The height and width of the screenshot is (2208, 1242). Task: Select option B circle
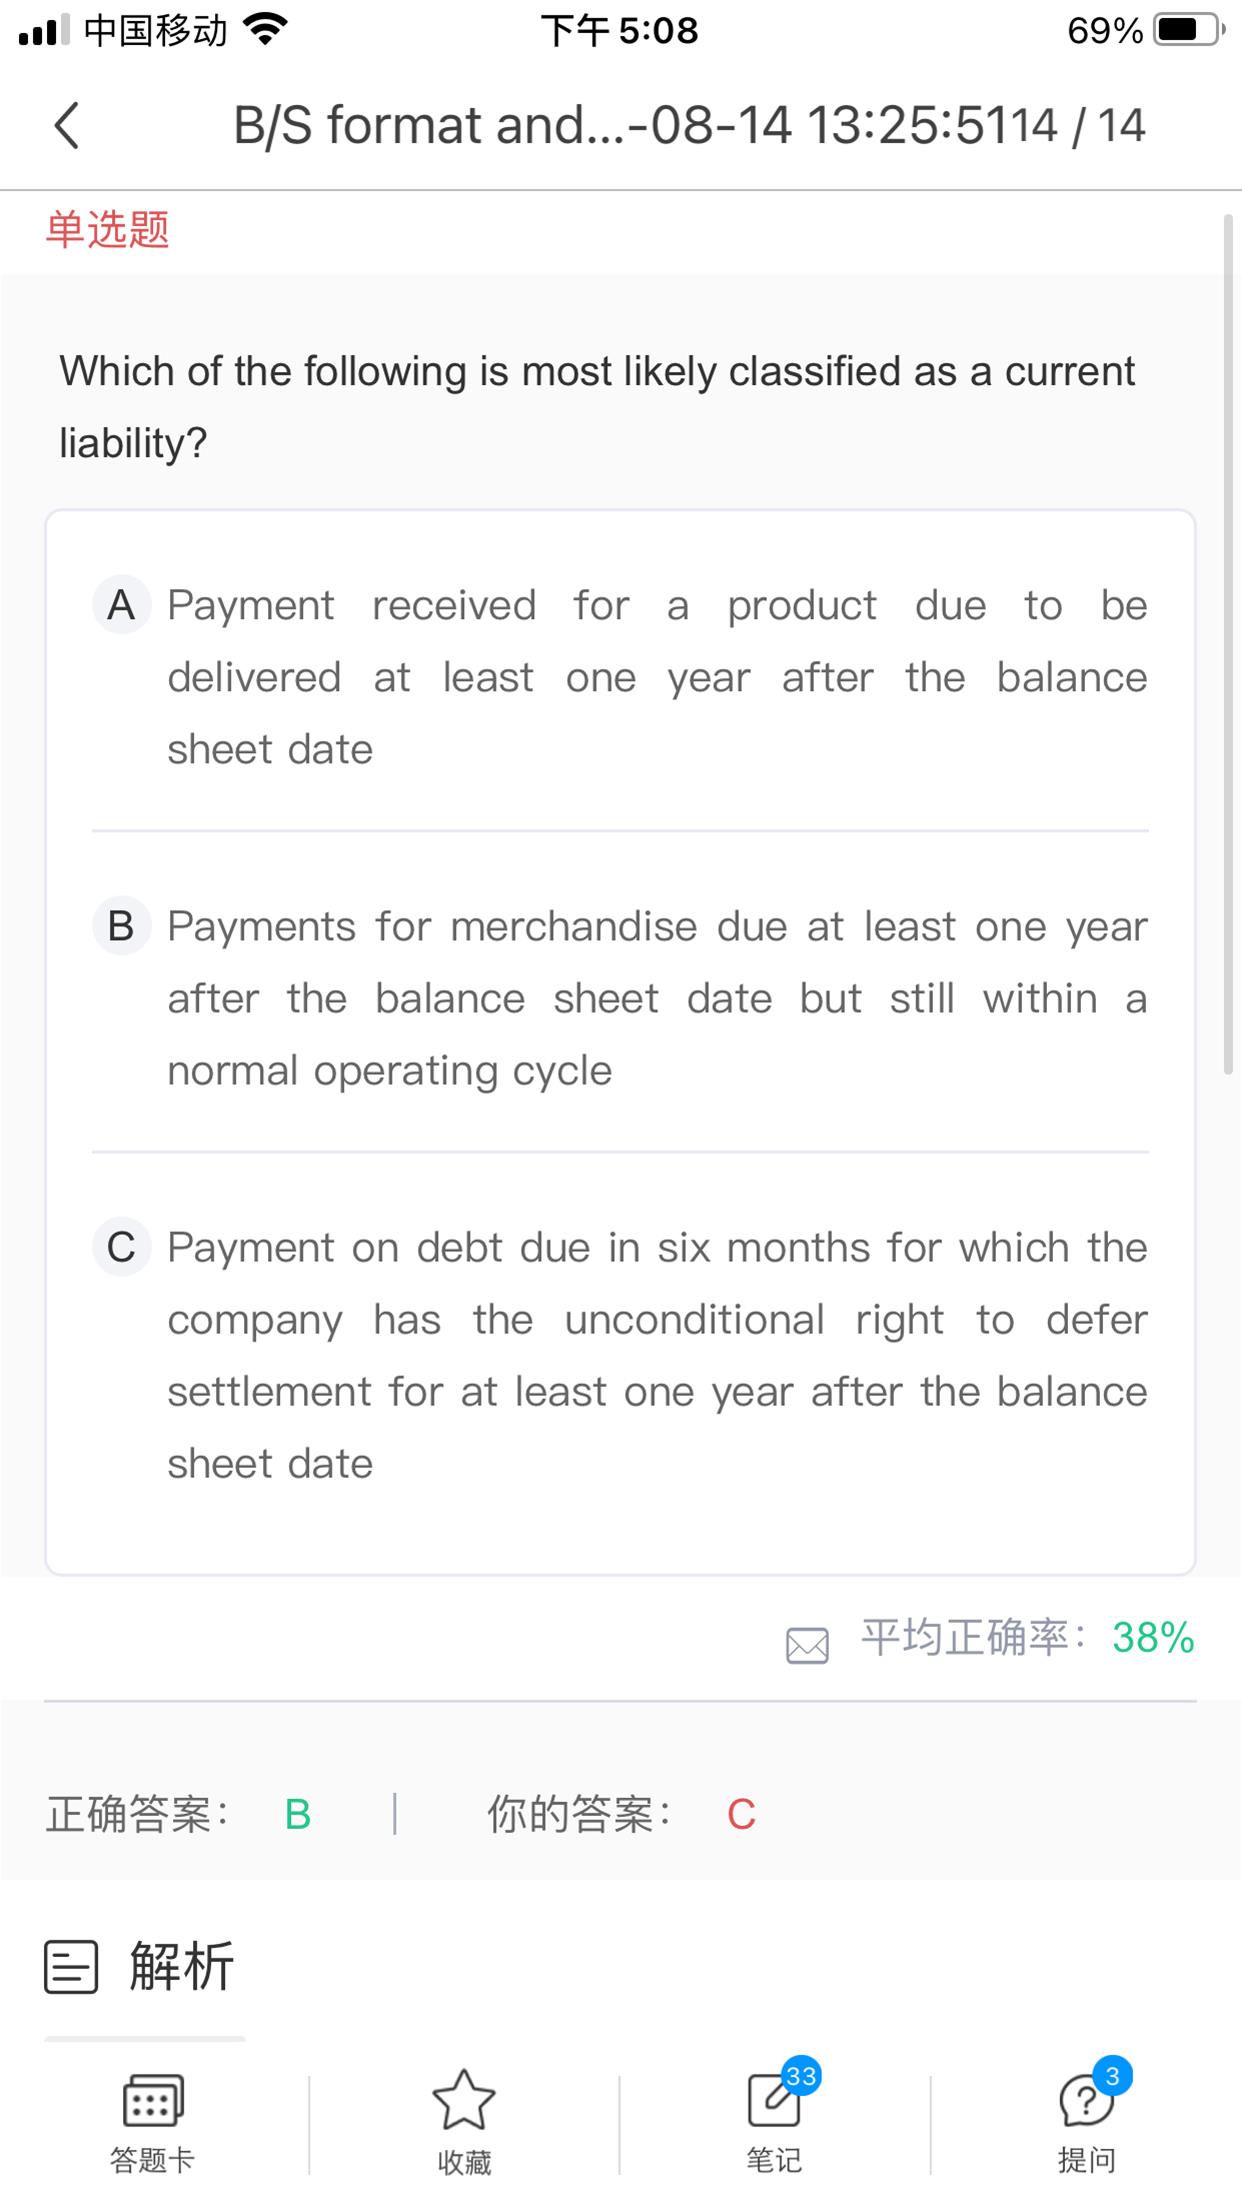[x=121, y=926]
